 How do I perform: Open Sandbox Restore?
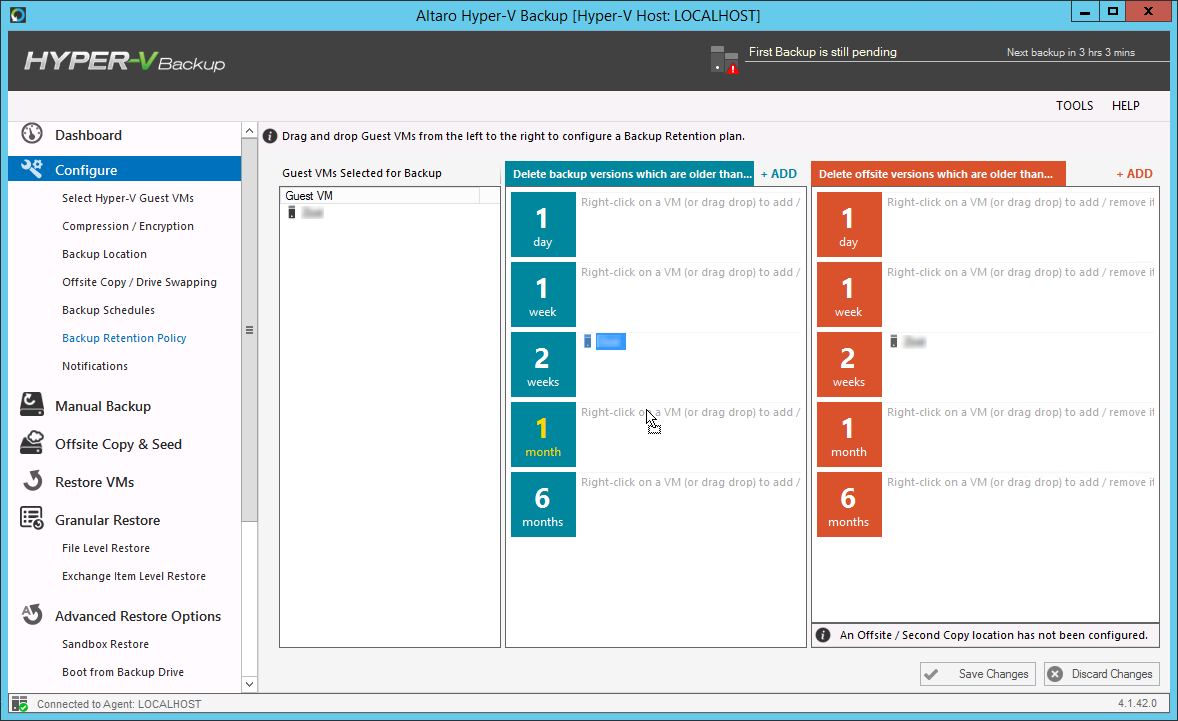click(105, 644)
